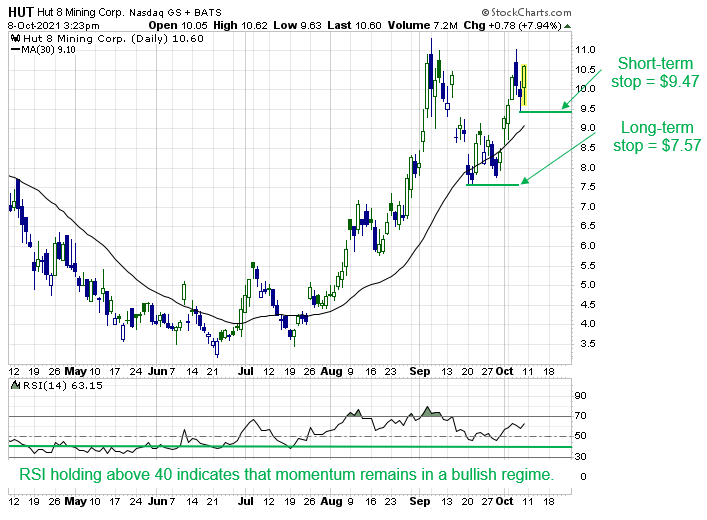This screenshot has height=520, width=707.
Task: Click the RSI legend mountain icon
Action: click(15, 385)
